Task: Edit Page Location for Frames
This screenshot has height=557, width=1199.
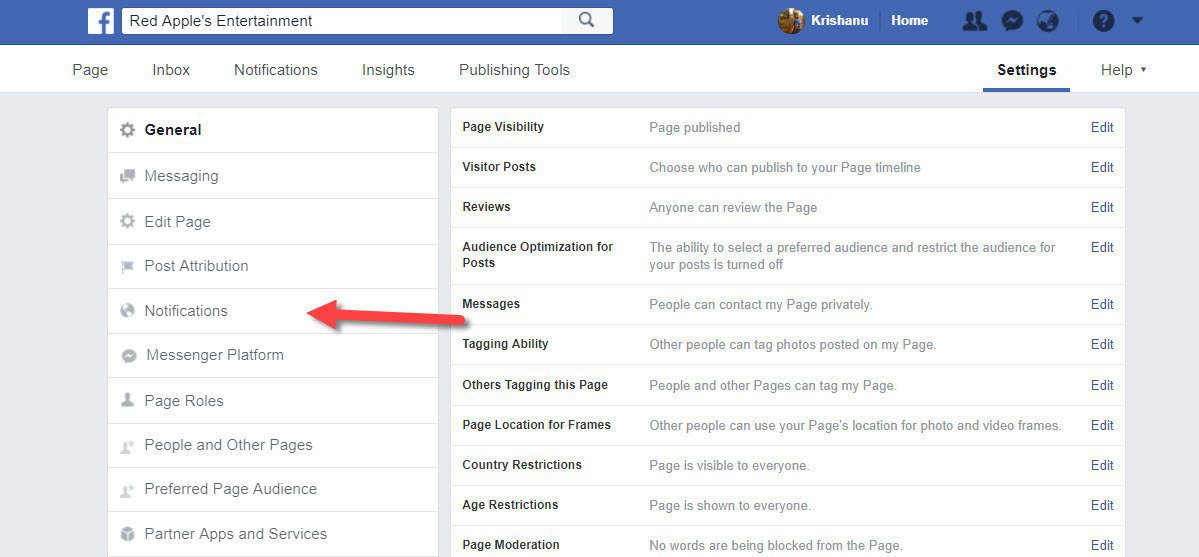Action: point(1102,425)
